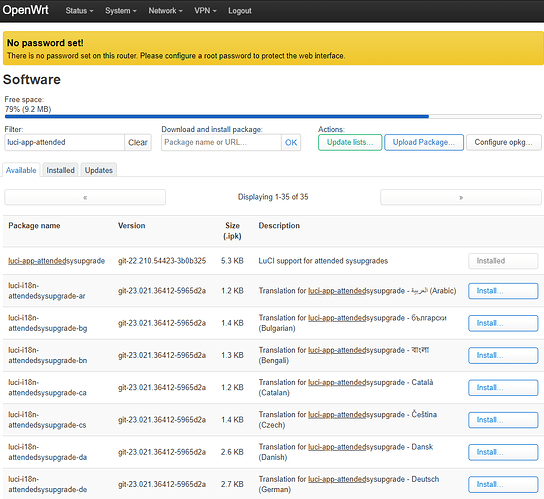Open Configure opkg settings
Screen dimensions: 544x499
pos(503,142)
